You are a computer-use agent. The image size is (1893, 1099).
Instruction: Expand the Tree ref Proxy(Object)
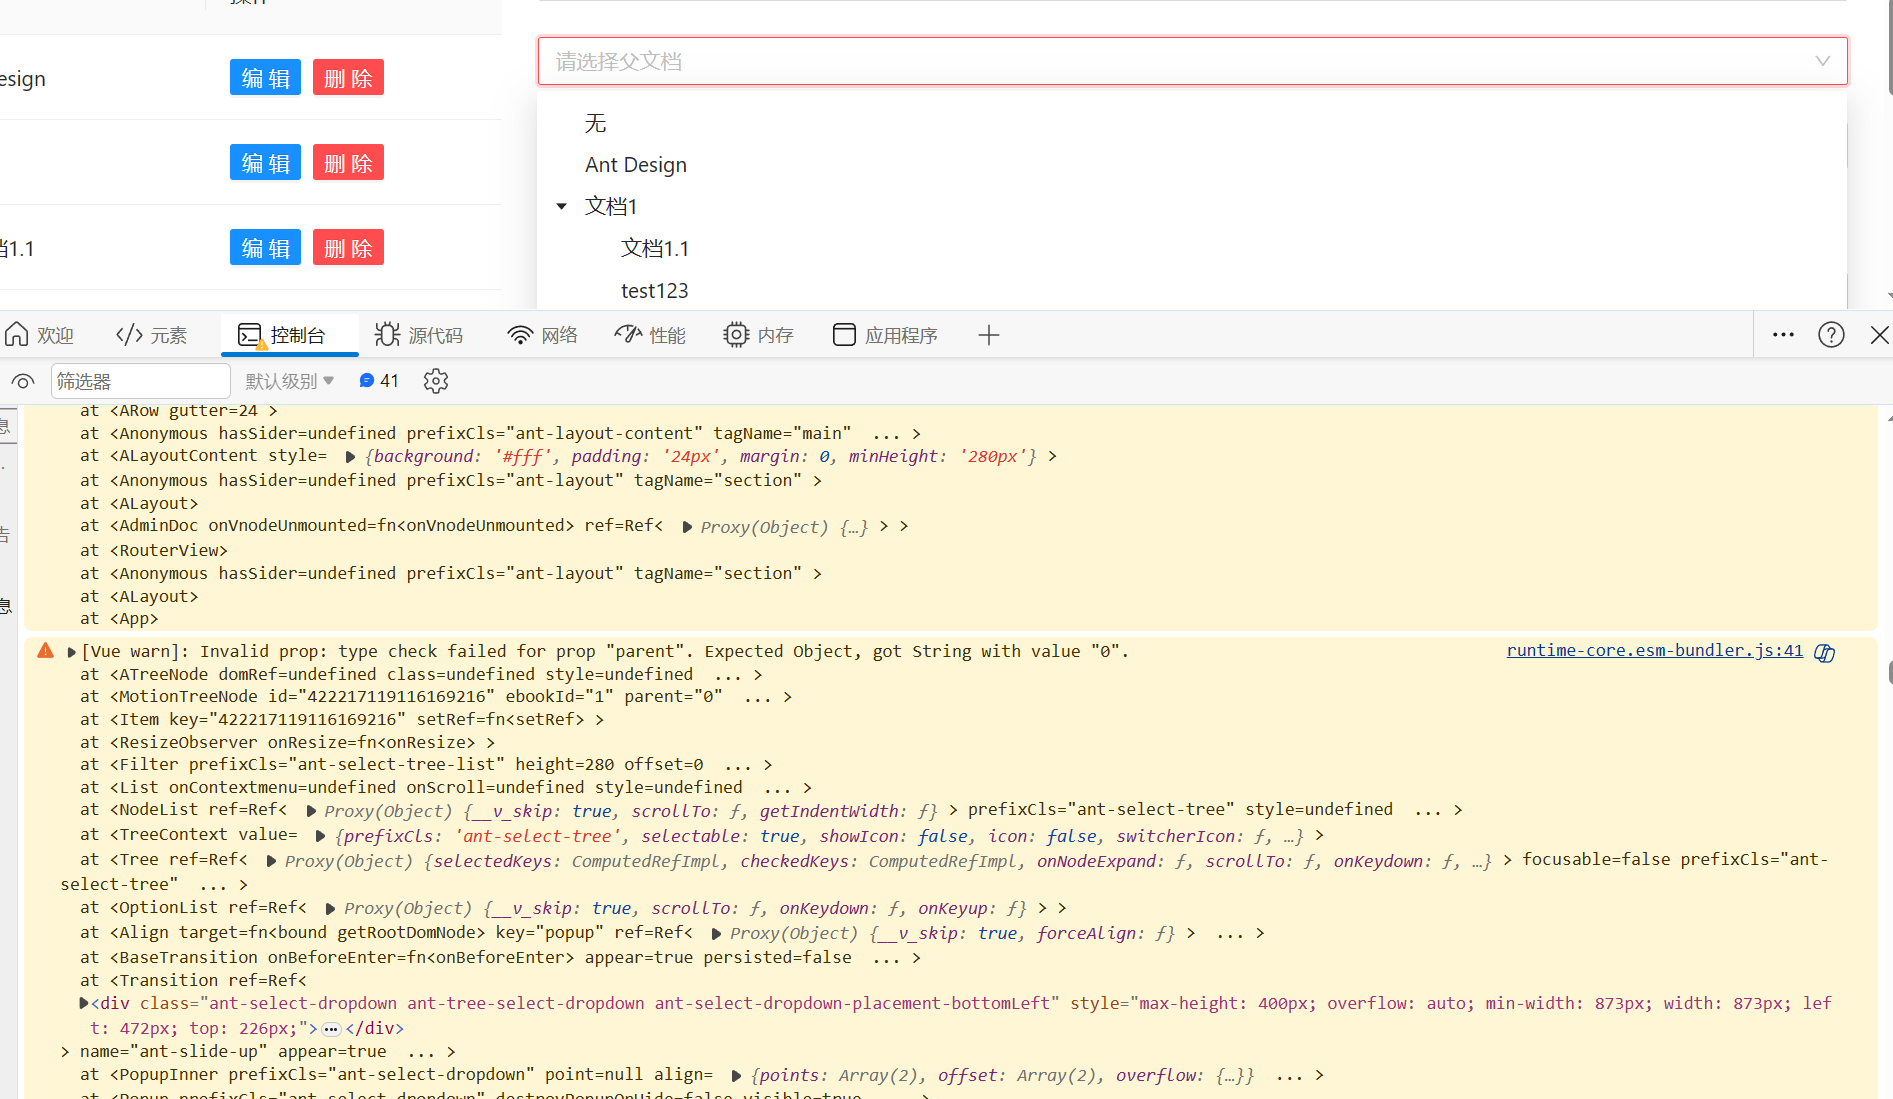(x=271, y=861)
